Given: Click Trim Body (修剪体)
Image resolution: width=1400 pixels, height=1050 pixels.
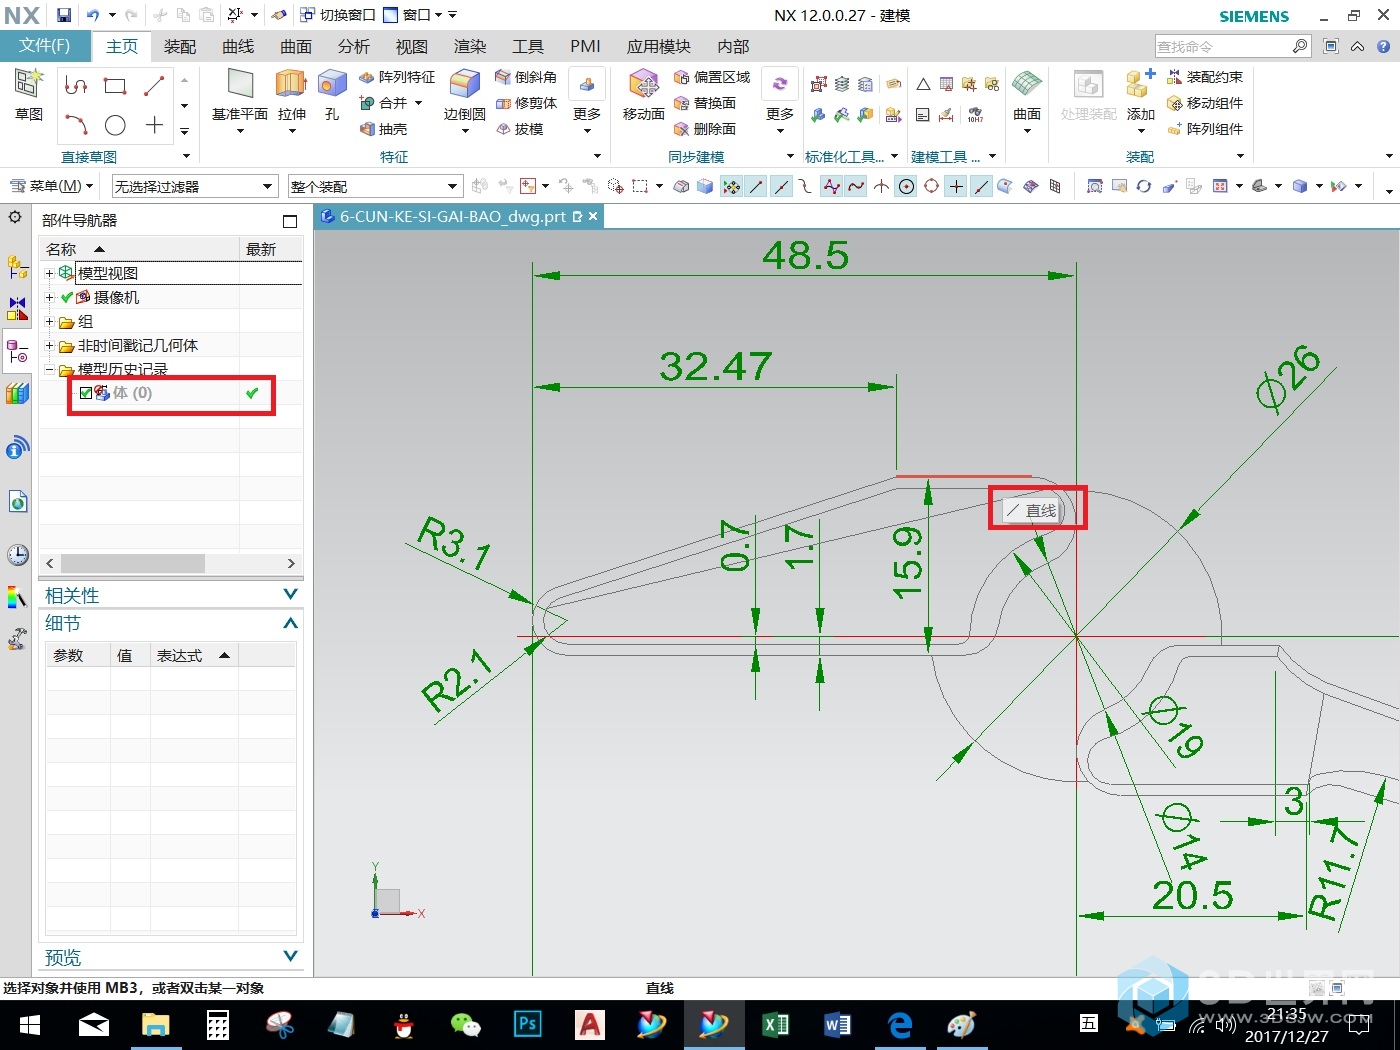Looking at the screenshot, I should (x=526, y=103).
